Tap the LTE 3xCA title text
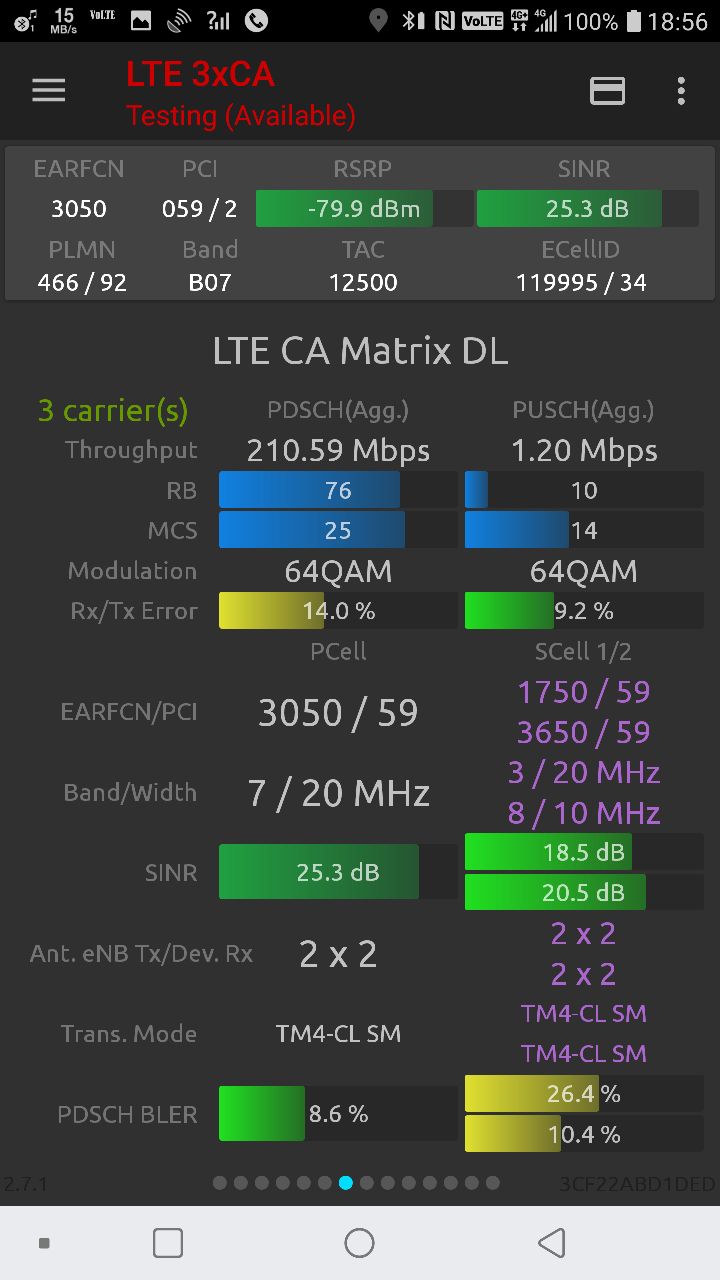Screen dimensions: 720x1280 200,74
